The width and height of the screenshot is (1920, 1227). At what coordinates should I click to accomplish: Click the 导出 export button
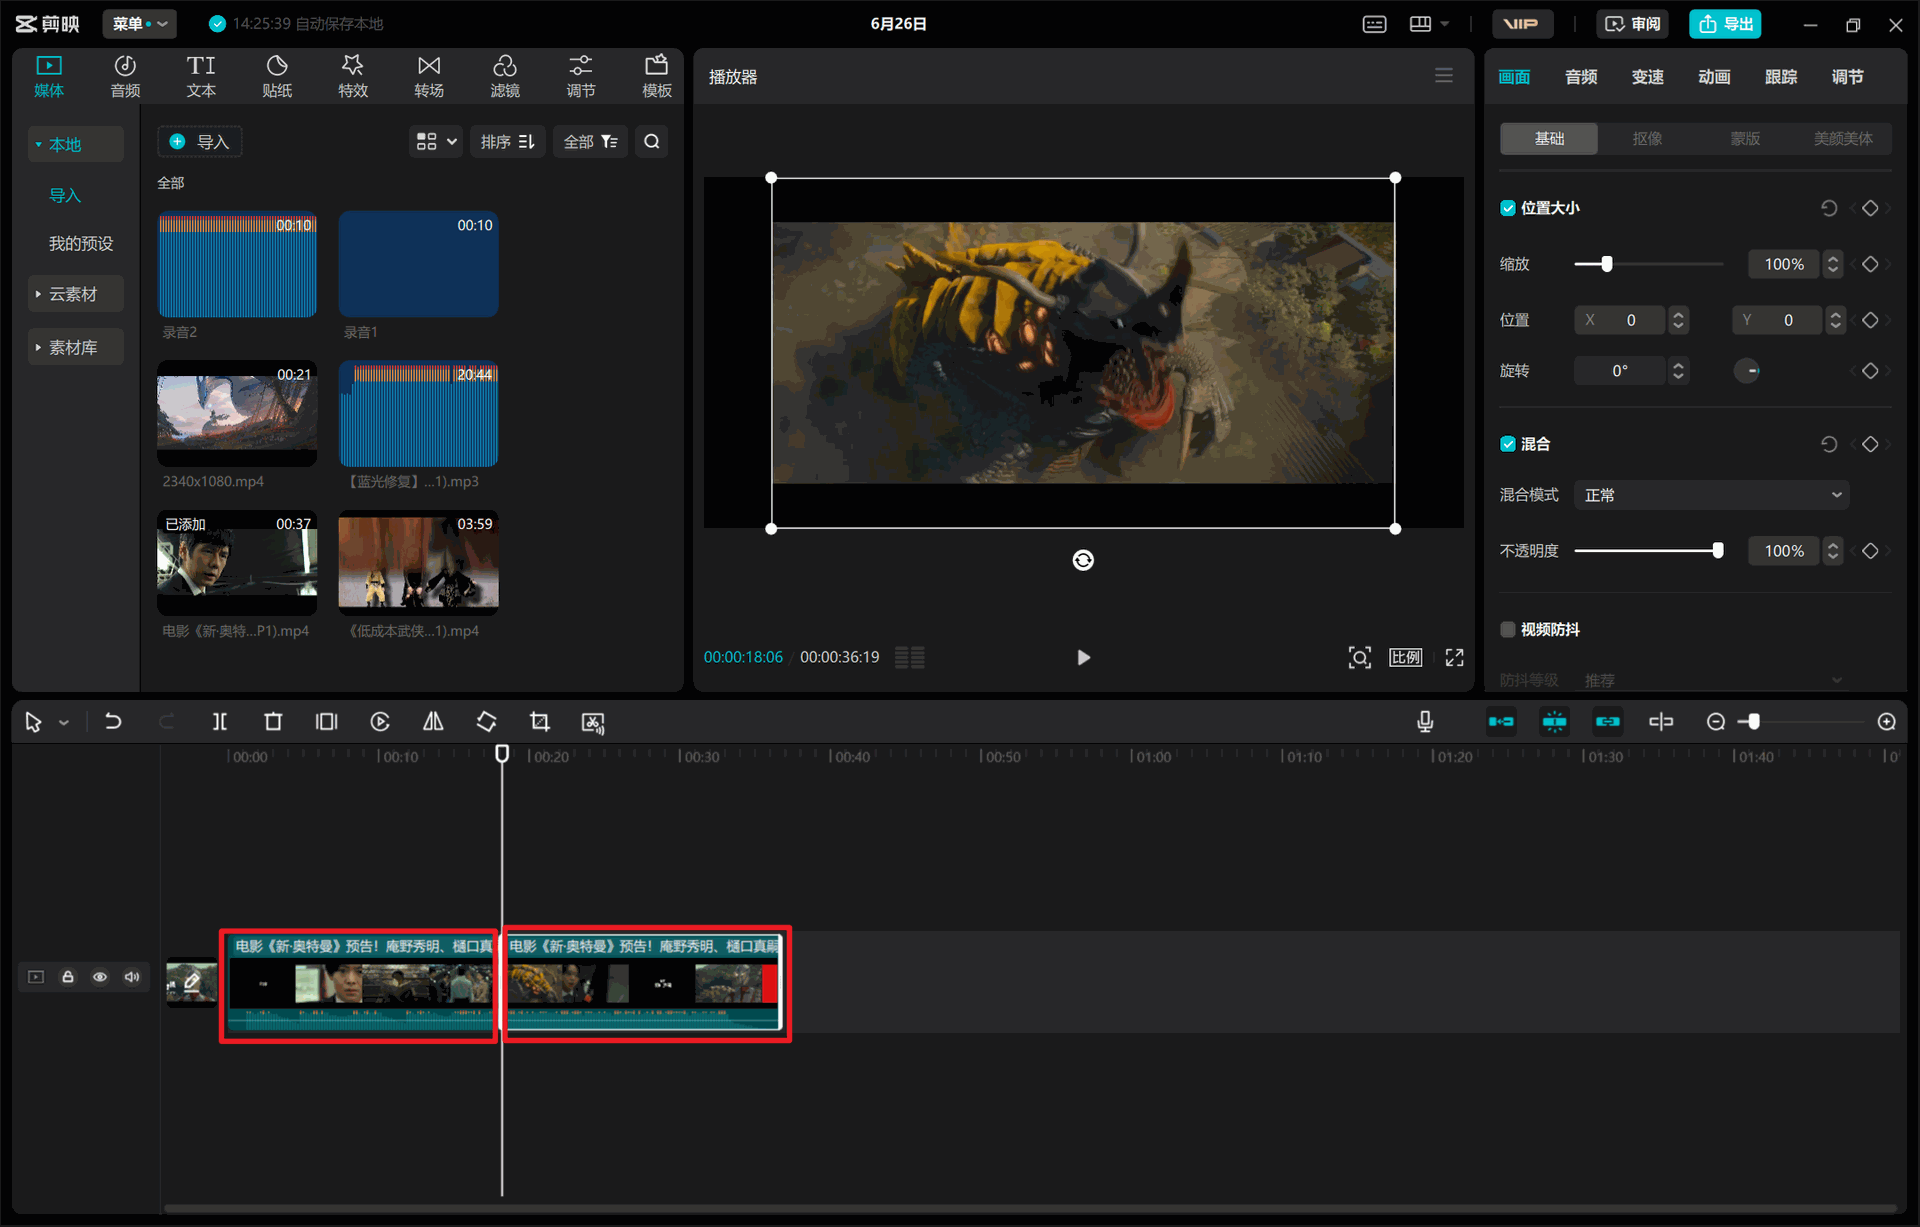point(1726,24)
